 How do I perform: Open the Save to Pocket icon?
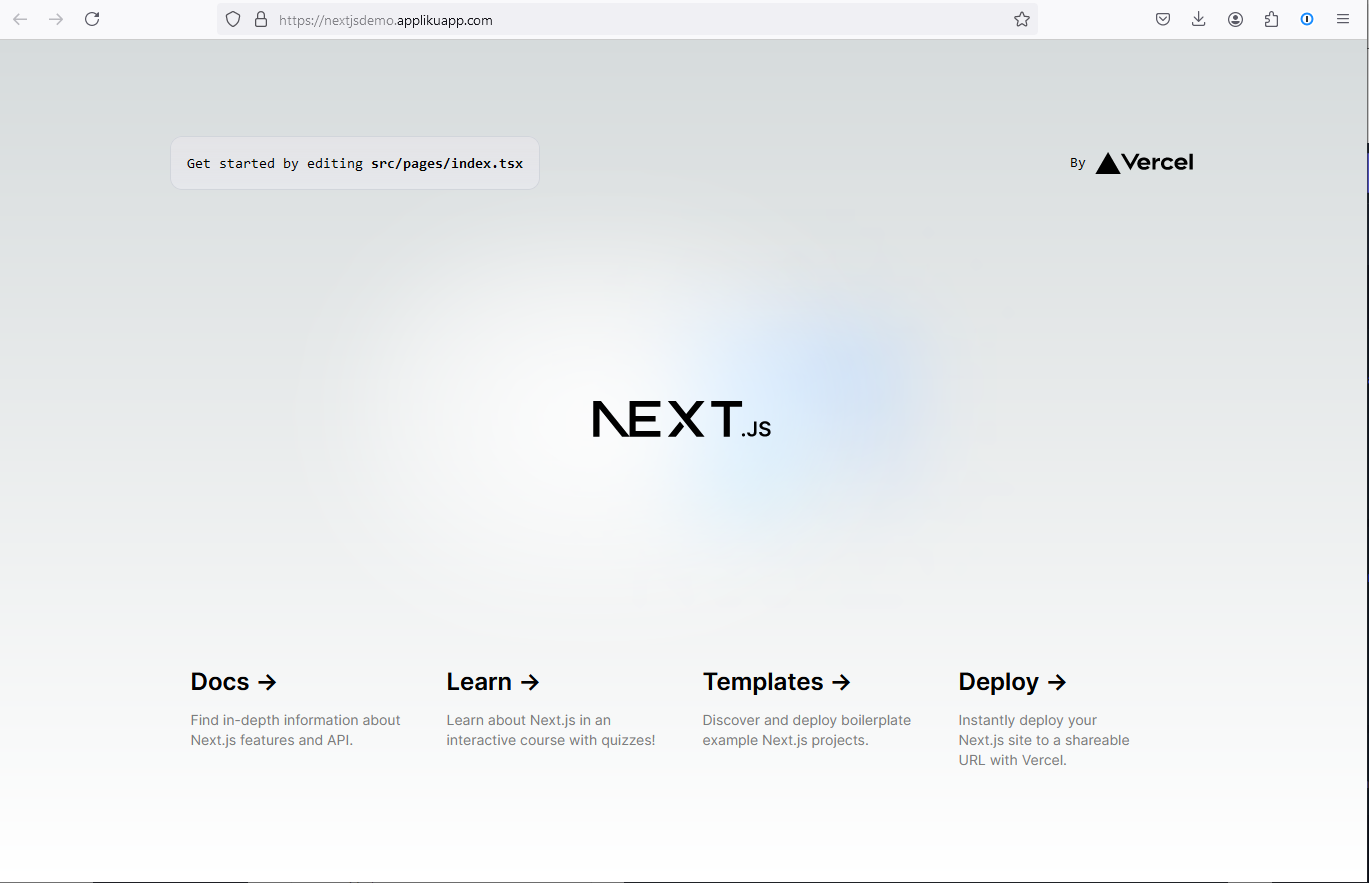tap(1163, 19)
